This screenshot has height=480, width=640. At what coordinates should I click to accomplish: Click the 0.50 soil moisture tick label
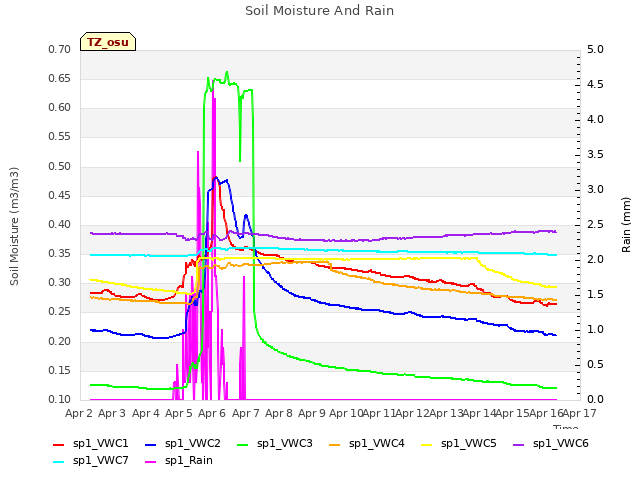point(60,167)
